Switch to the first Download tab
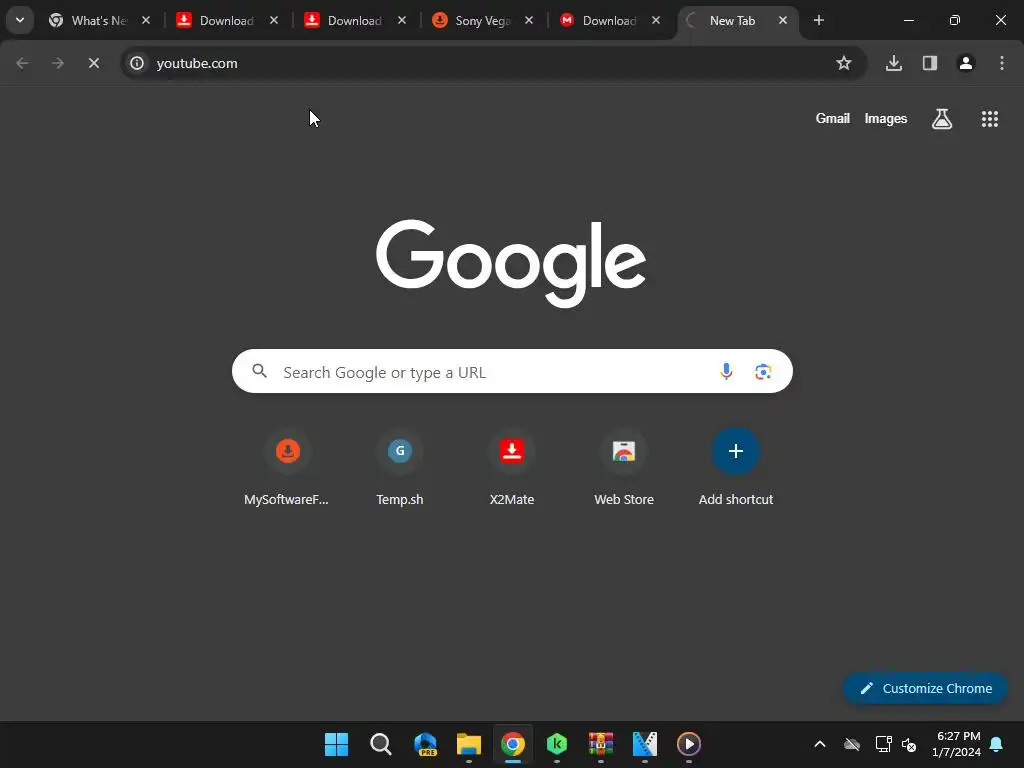Viewport: 1024px width, 768px height. tap(227, 20)
